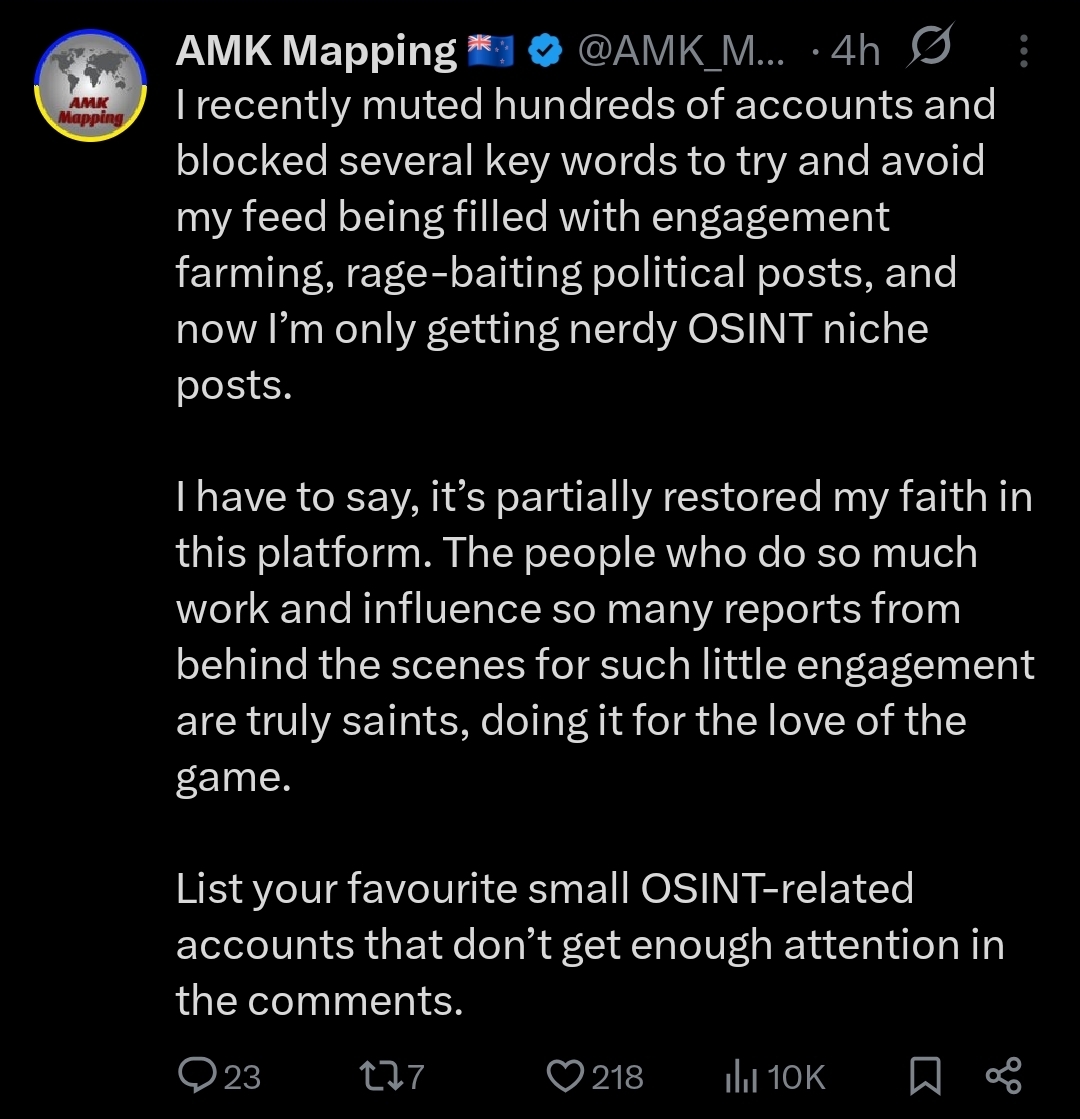This screenshot has height=1119, width=1080.
Task: Click the share icon
Action: (x=1003, y=1076)
